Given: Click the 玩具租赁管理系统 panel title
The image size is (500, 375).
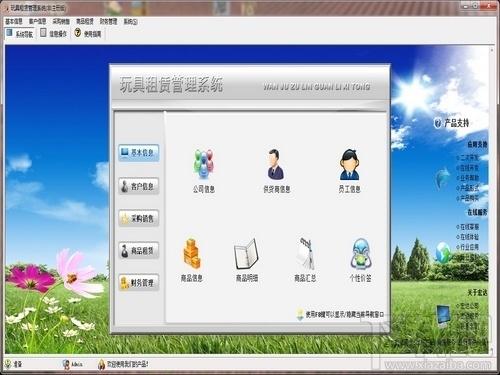Looking at the screenshot, I should pos(171,84).
